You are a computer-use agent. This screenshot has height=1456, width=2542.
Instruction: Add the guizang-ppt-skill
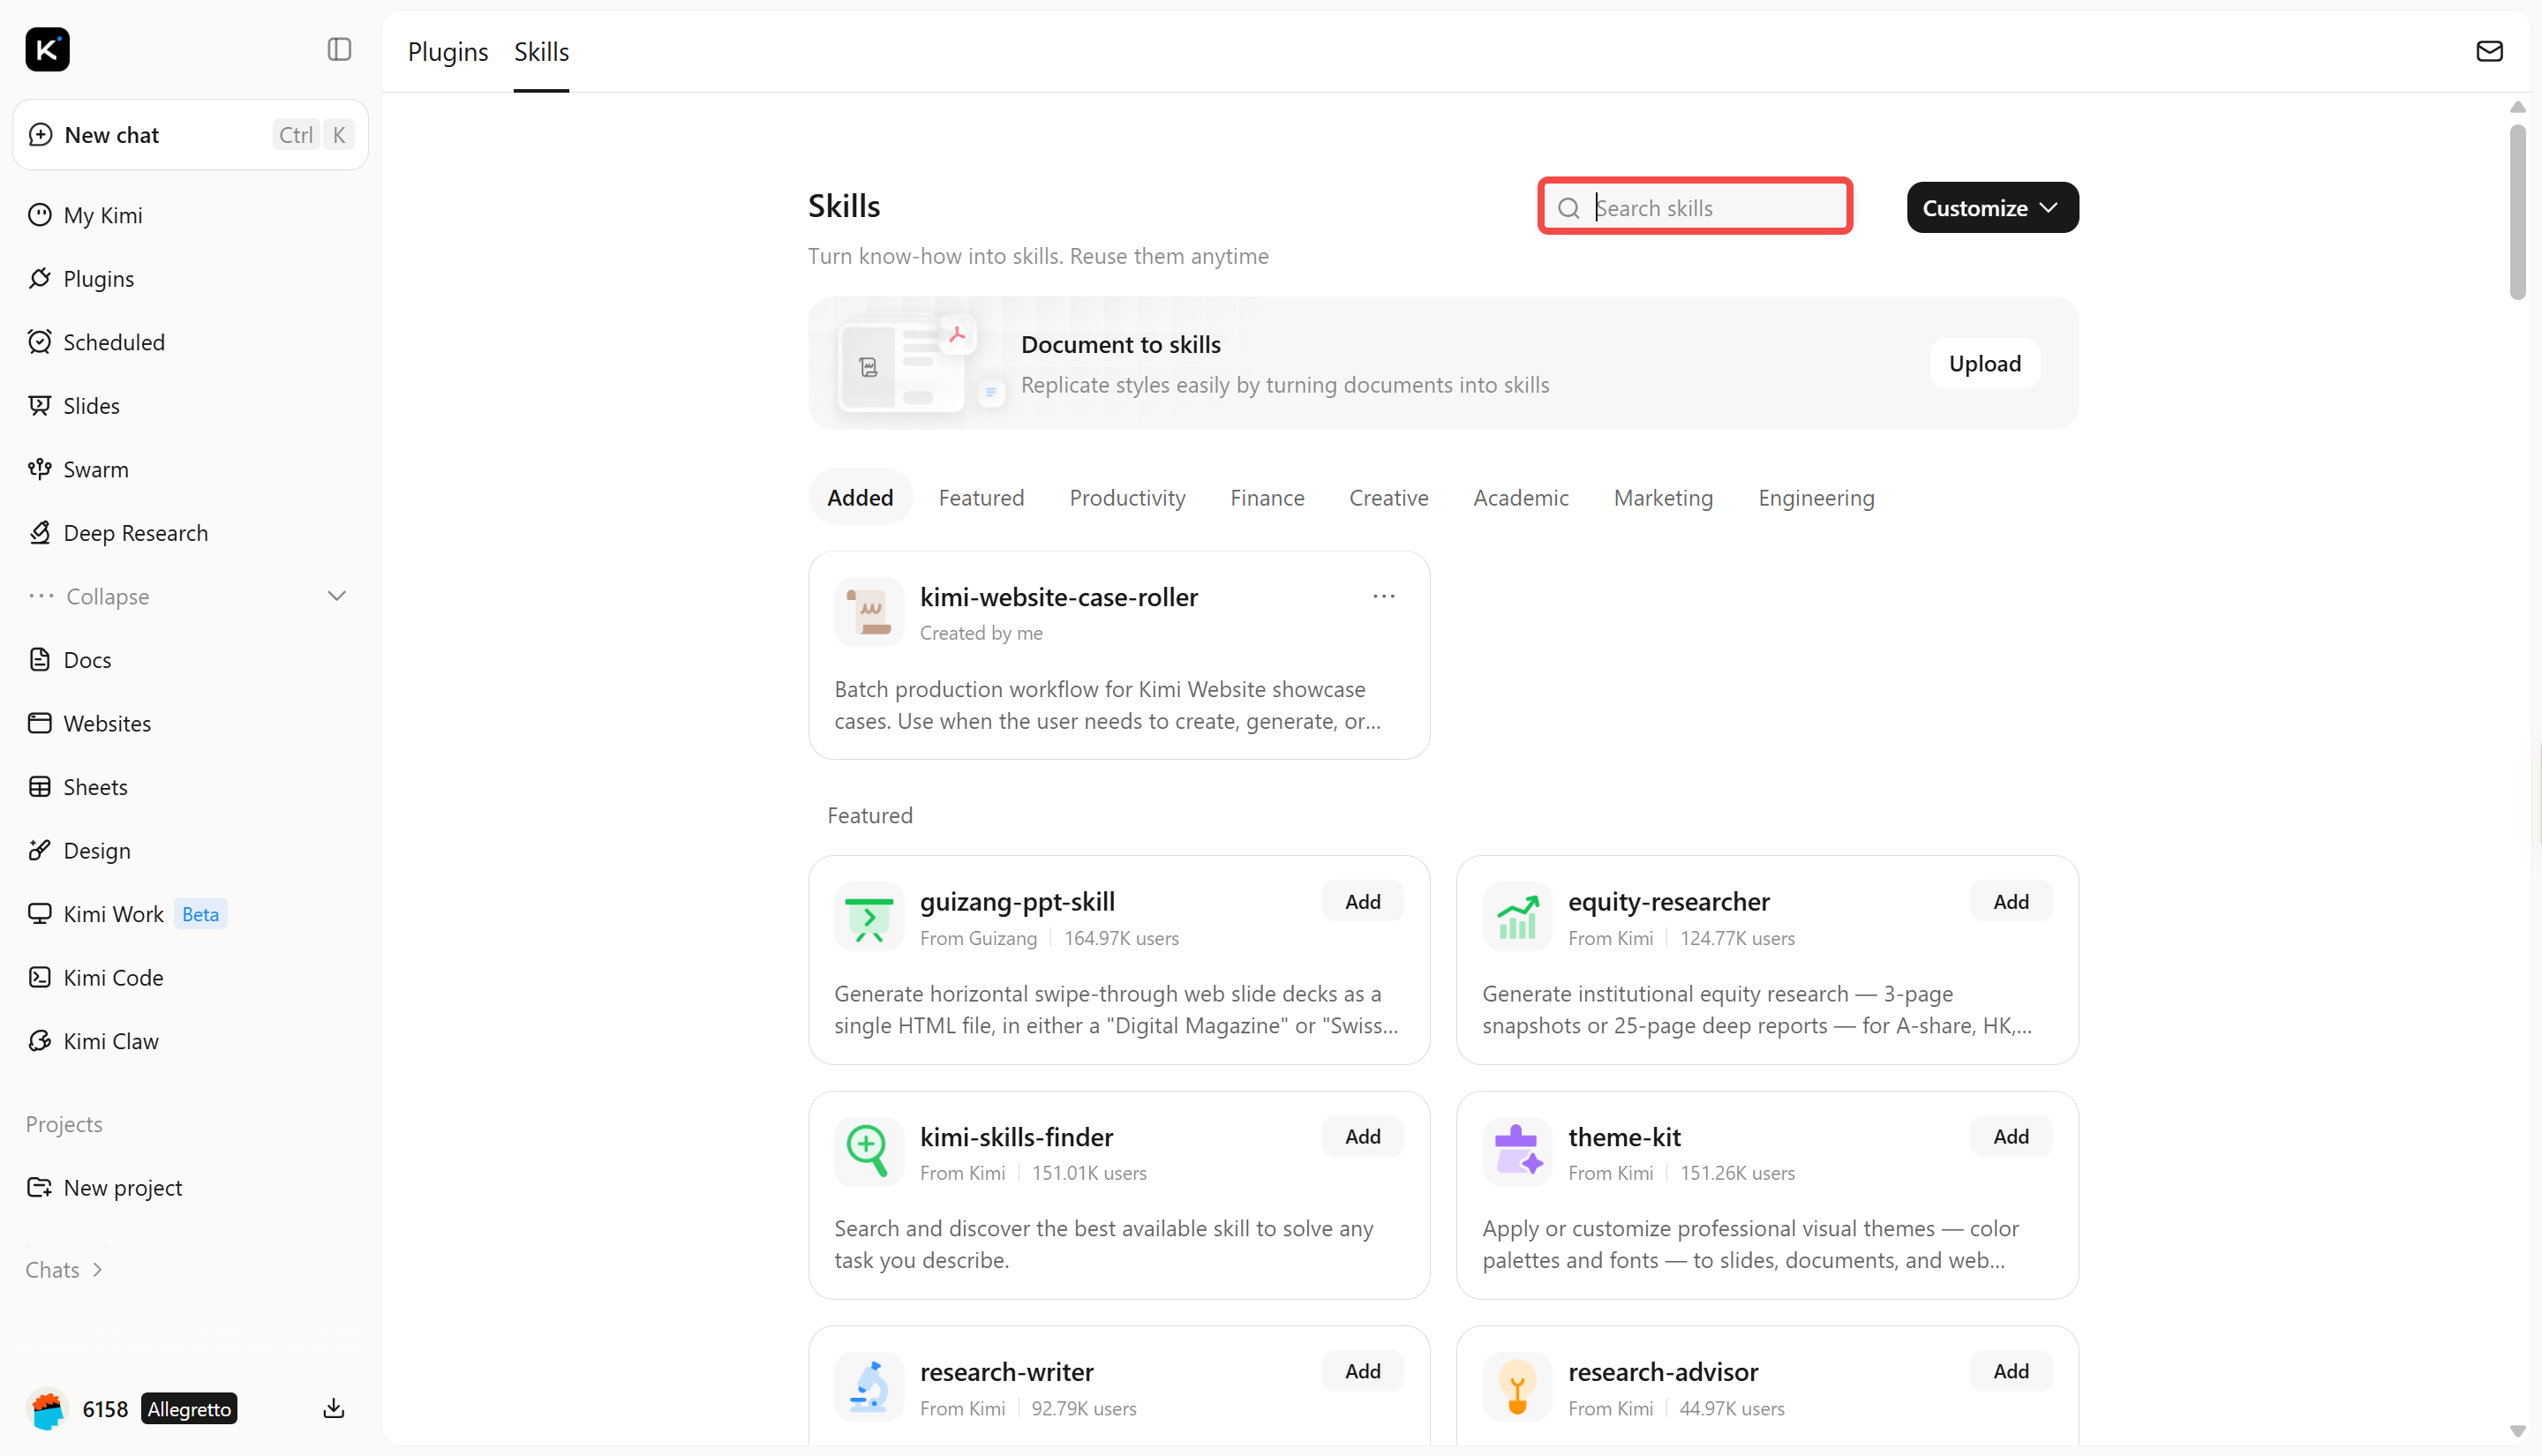pyautogui.click(x=1362, y=902)
